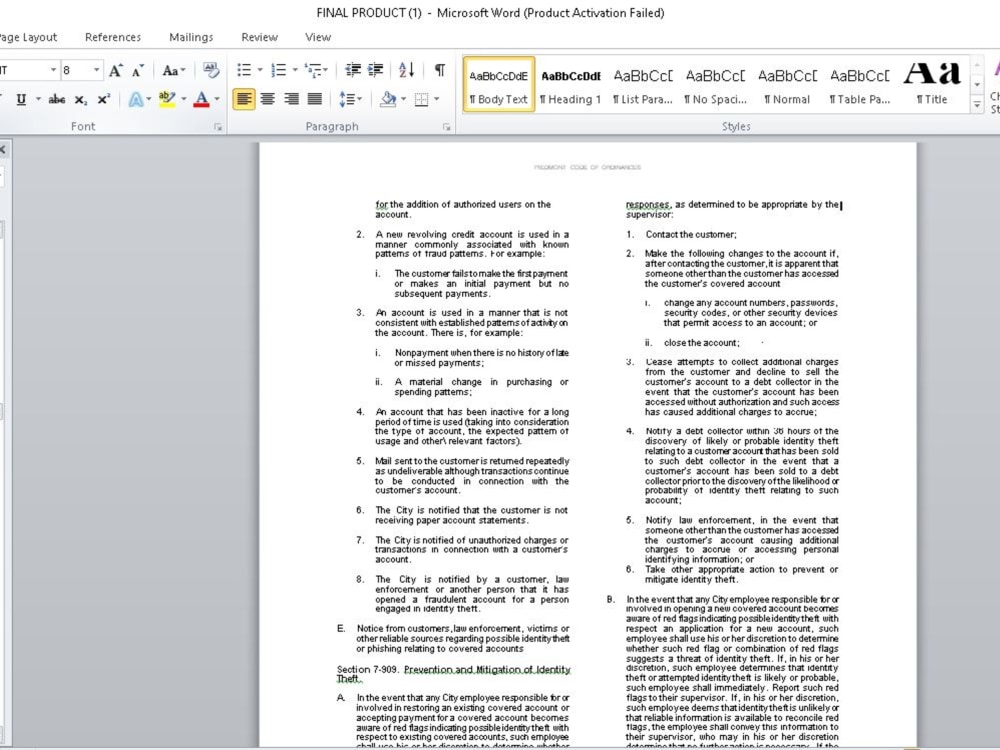The image size is (1000, 750).
Task: Open the Paragraph dialog launcher
Action: tap(446, 127)
